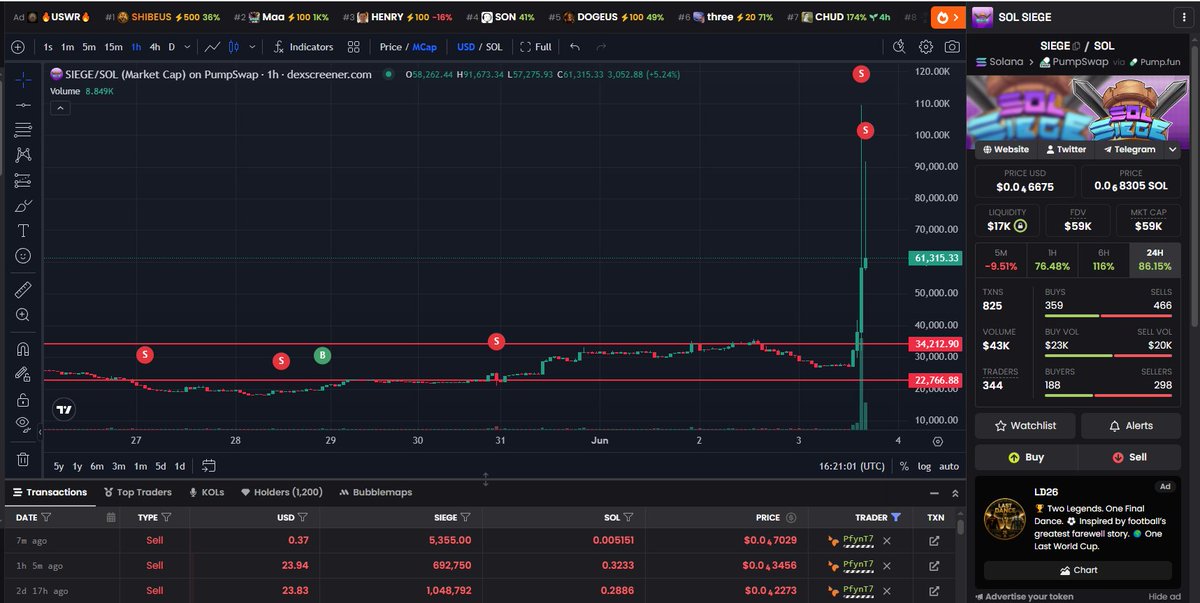Select the patterns drawing tool
The height and width of the screenshot is (603, 1200).
(22, 155)
